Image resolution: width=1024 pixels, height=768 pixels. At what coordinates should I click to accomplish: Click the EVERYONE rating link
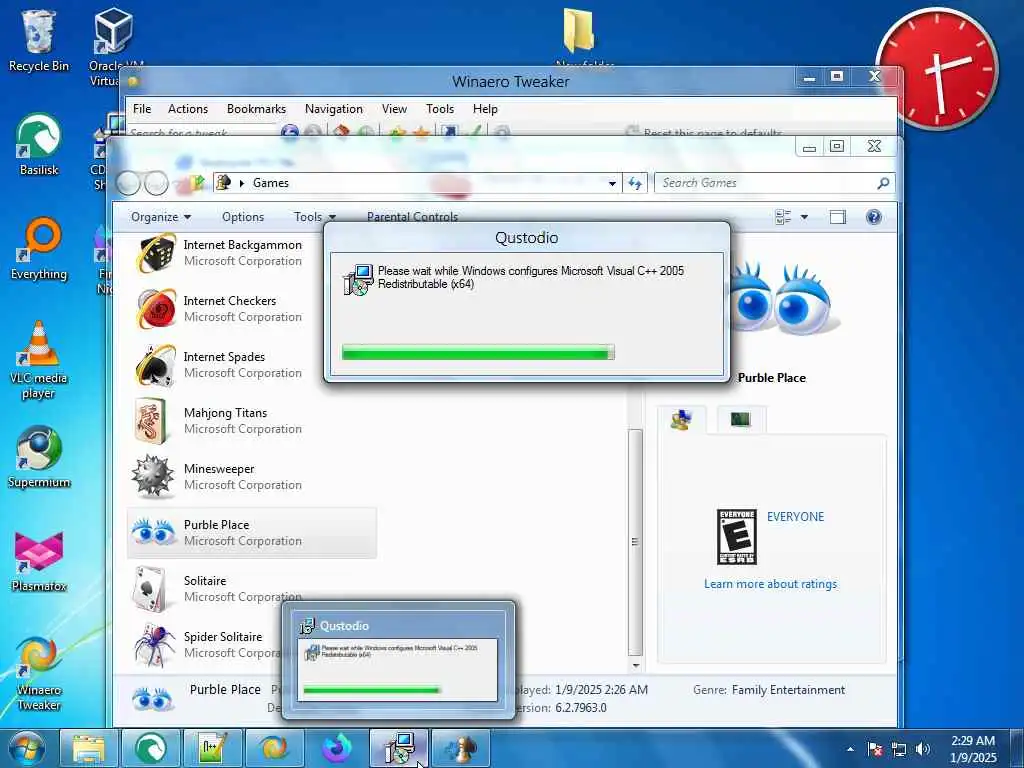click(x=795, y=517)
